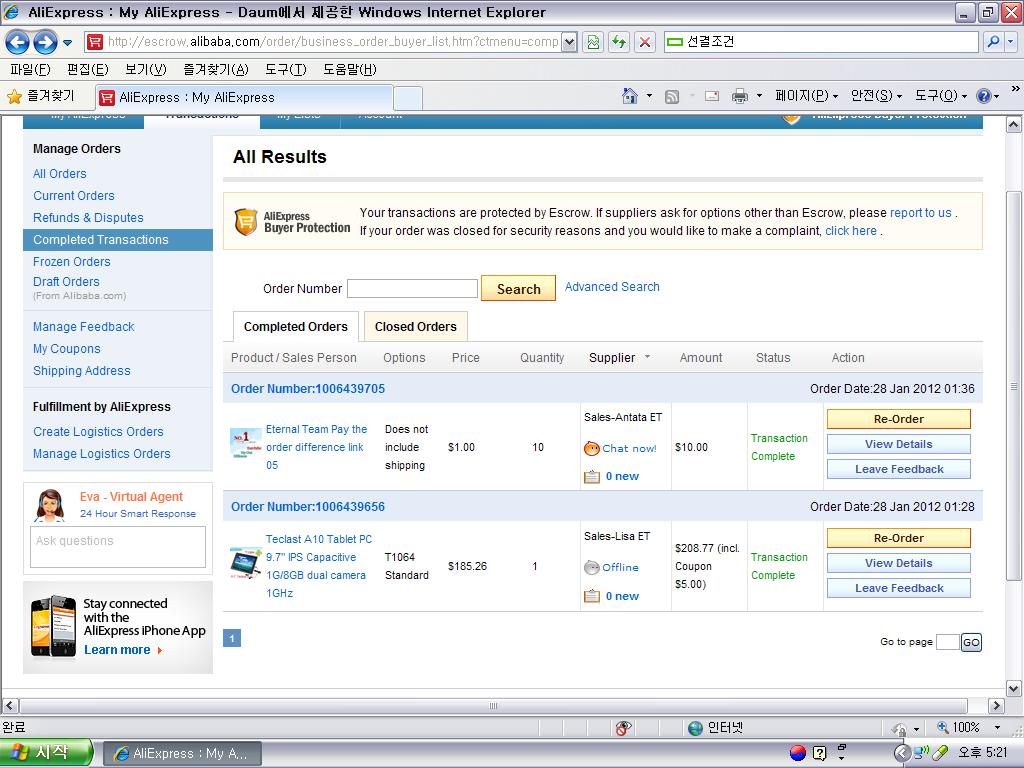
Task: Click the RSS feeds icon
Action: [x=671, y=97]
